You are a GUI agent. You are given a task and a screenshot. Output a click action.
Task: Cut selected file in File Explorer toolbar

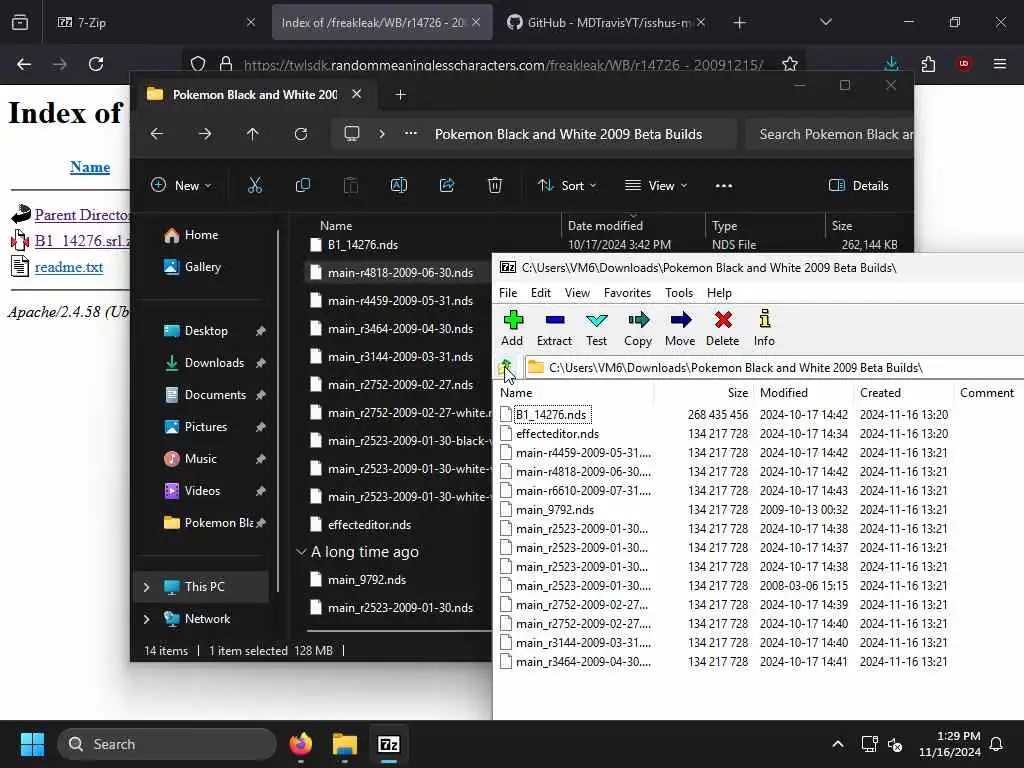[x=255, y=185]
